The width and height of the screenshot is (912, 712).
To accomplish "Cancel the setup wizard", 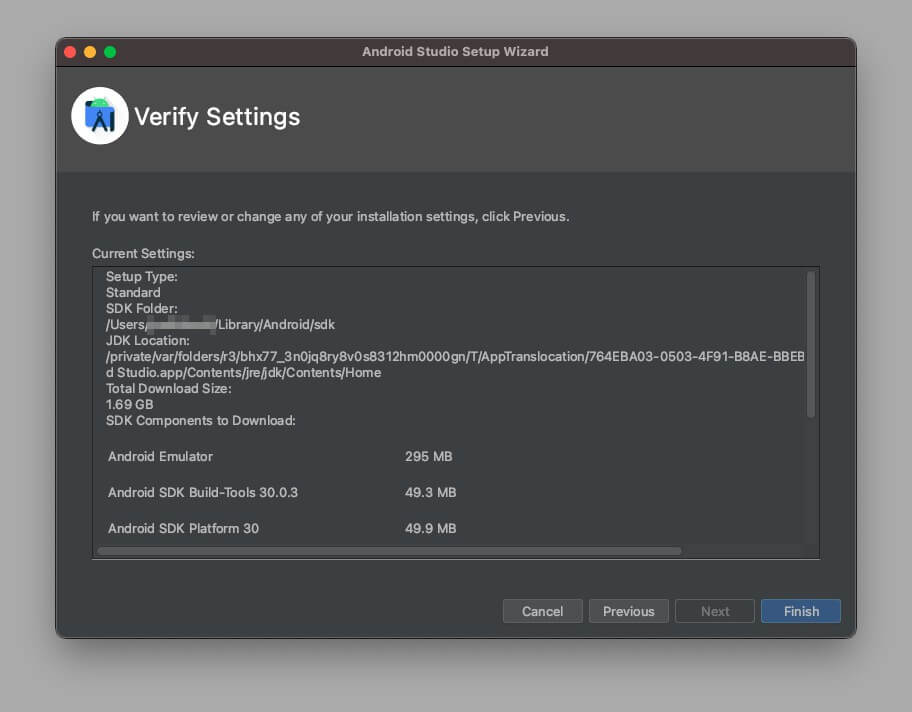I will 542,611.
